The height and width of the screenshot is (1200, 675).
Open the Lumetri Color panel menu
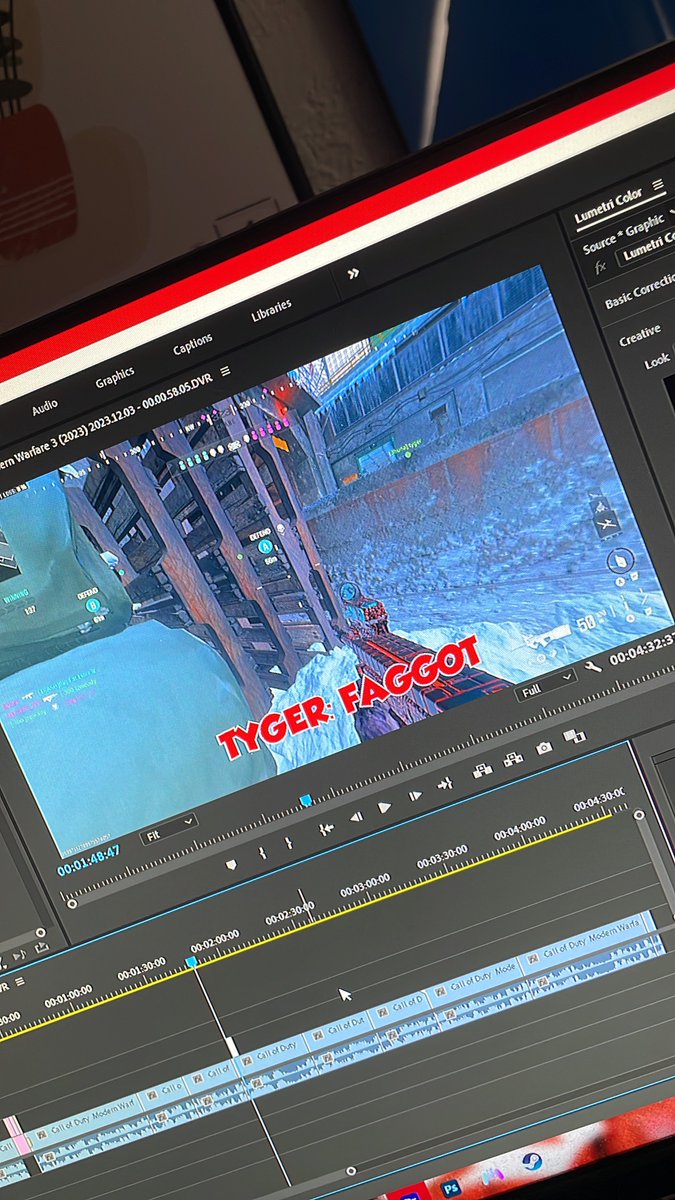[x=658, y=185]
